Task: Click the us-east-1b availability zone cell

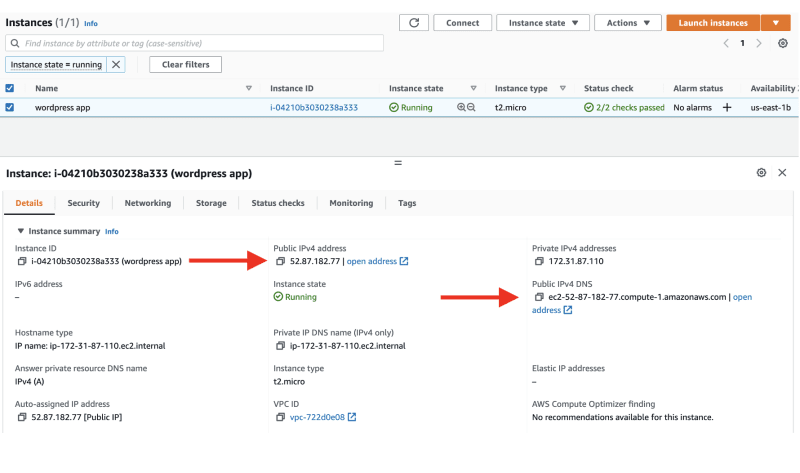Action: (x=770, y=108)
